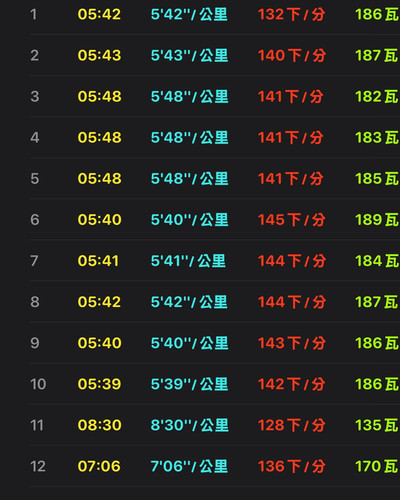
Task: Click pace 5'41''/公里 in split 7
Action: 188,261
